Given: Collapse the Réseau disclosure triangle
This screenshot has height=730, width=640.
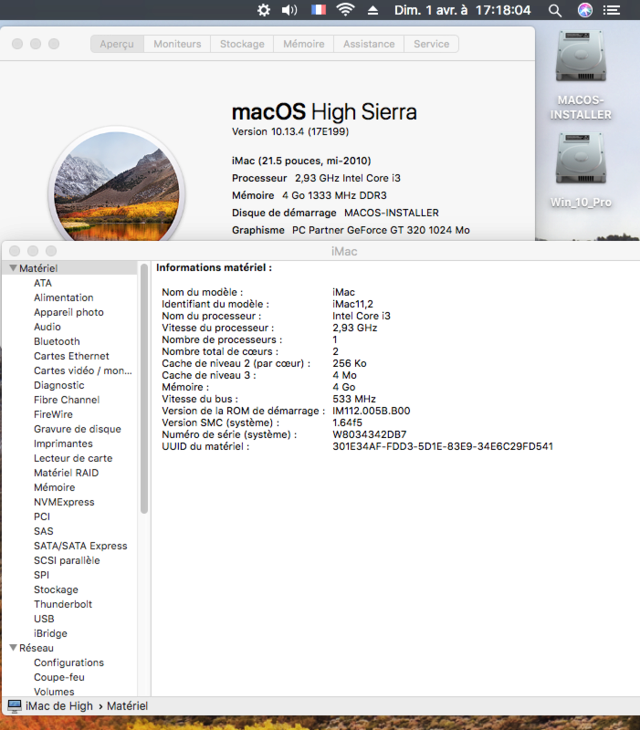Looking at the screenshot, I should pos(13,648).
